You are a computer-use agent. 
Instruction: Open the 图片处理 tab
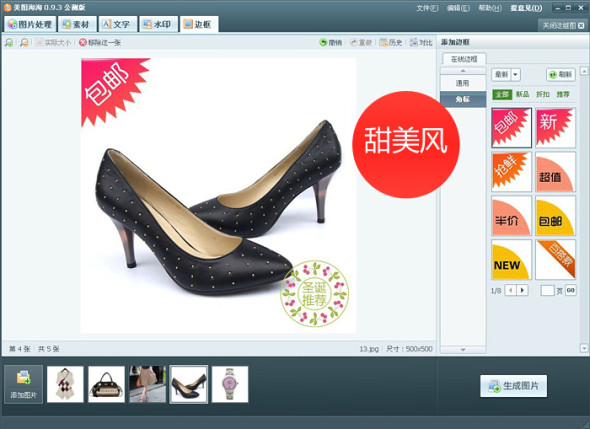coord(30,24)
